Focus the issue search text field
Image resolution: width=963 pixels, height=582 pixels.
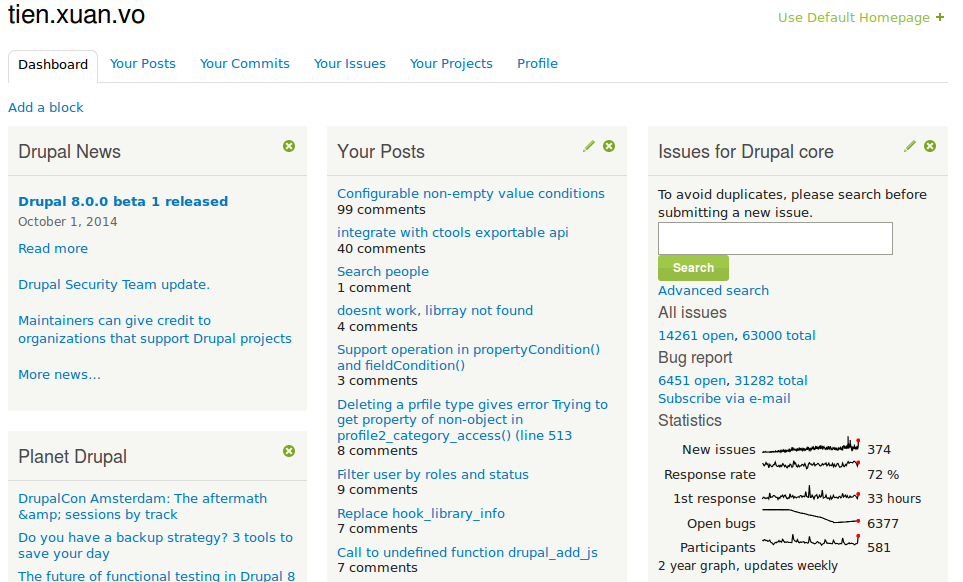(775, 238)
